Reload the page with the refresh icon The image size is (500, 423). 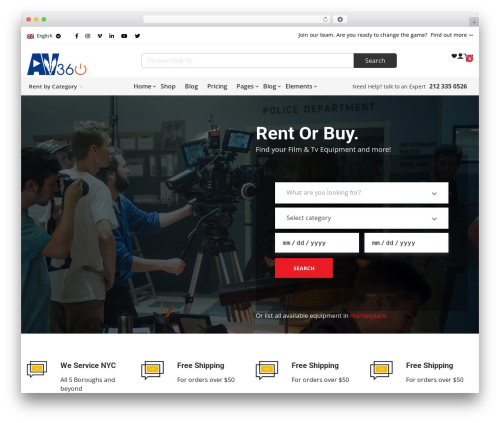point(325,20)
